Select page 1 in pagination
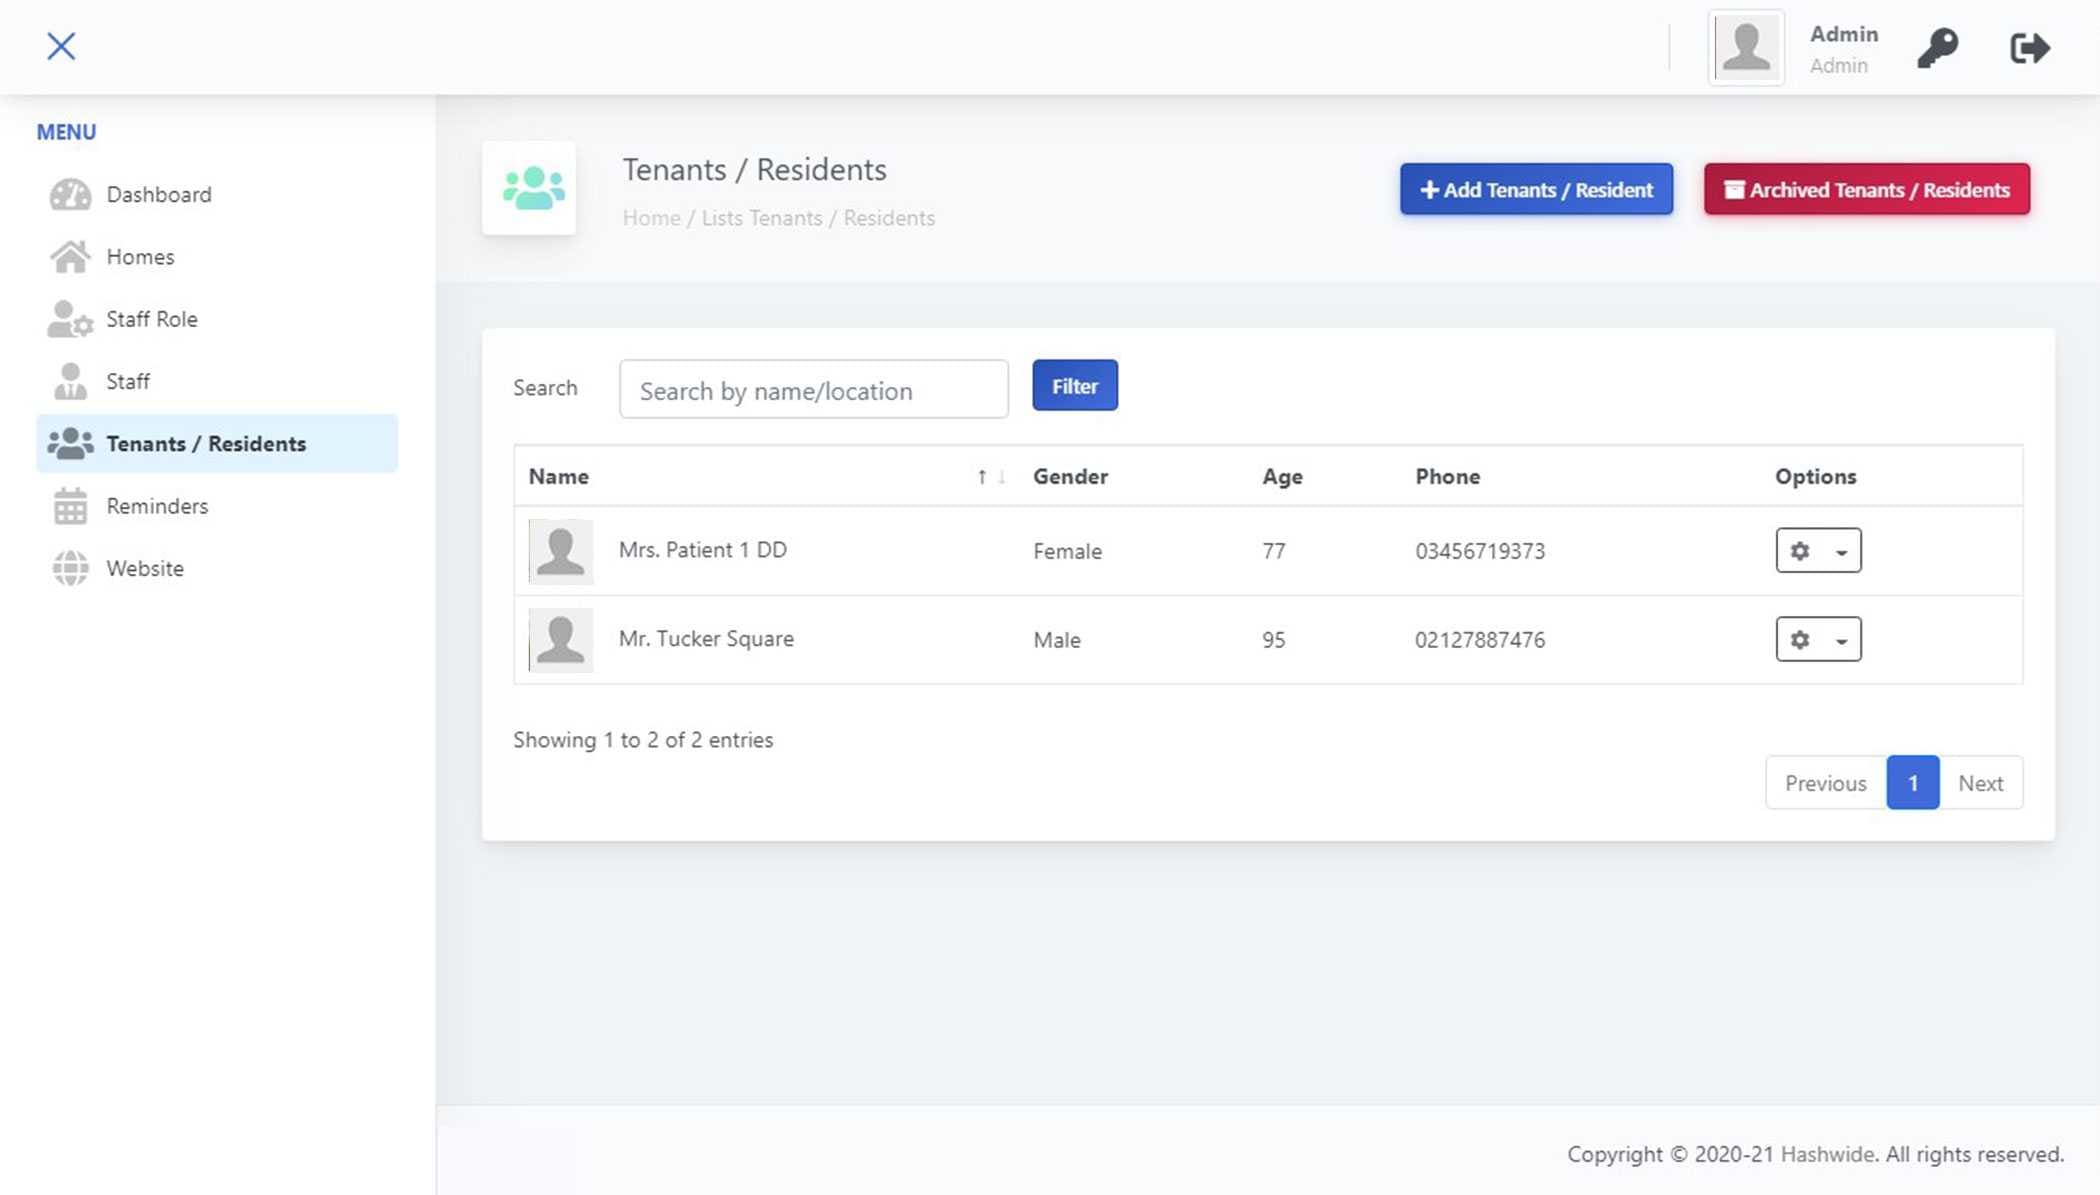Image resolution: width=2100 pixels, height=1195 pixels. click(1913, 783)
